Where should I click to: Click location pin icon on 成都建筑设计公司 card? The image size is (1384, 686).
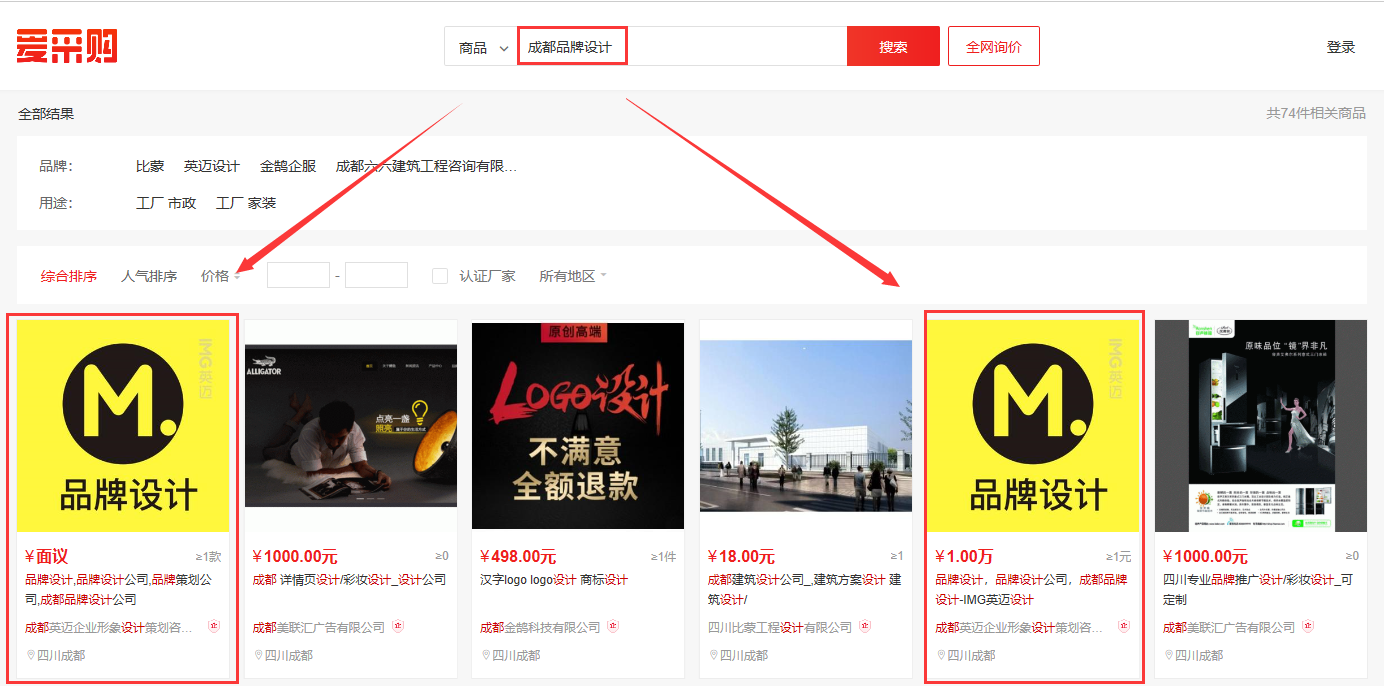pos(713,656)
